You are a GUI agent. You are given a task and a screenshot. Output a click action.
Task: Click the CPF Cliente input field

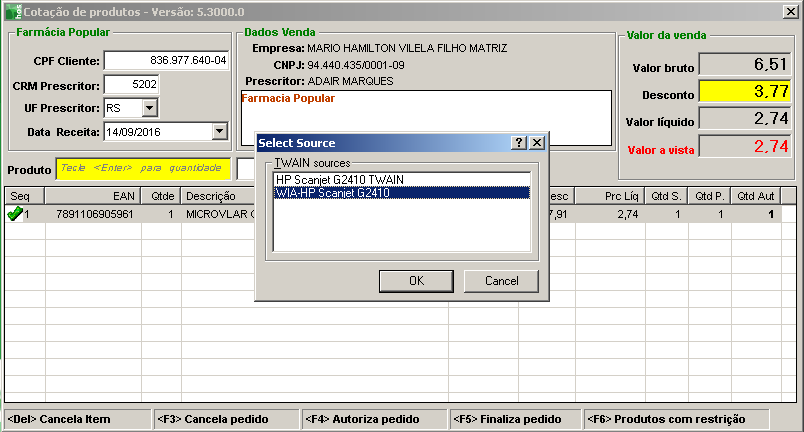[166, 61]
